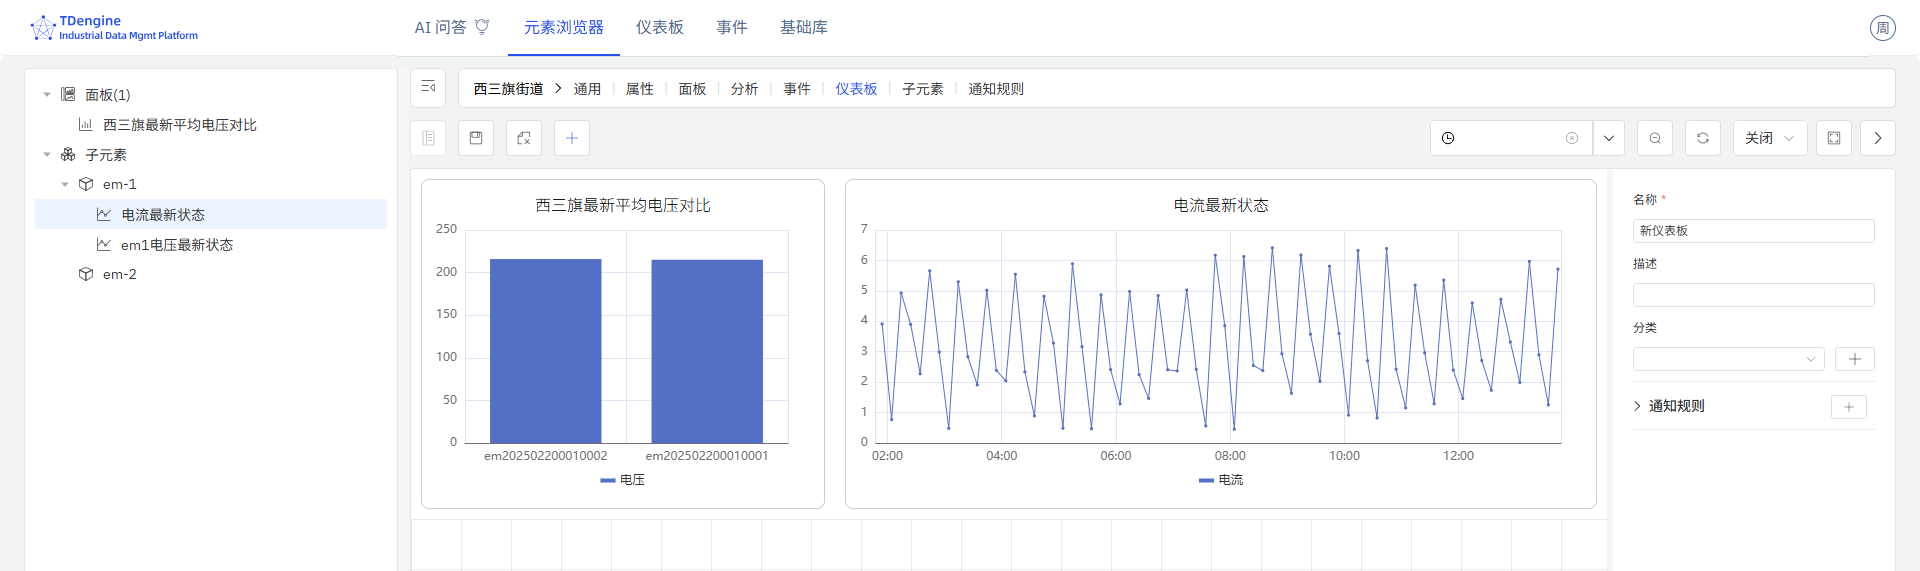Open the 分类 dropdown
The height and width of the screenshot is (571, 1920).
click(x=1728, y=359)
